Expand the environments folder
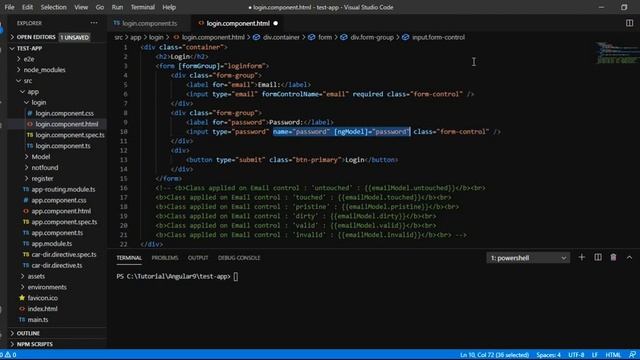This screenshot has height=360, width=640. click(47, 287)
